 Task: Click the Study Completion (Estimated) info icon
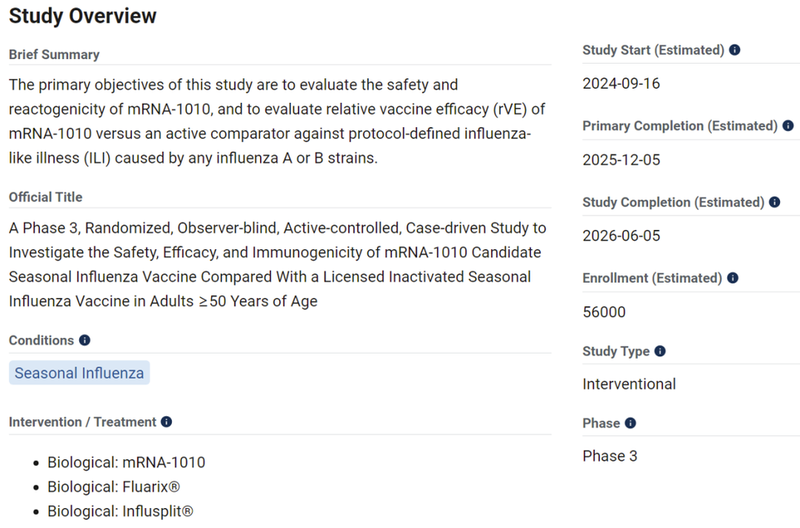pos(774,202)
